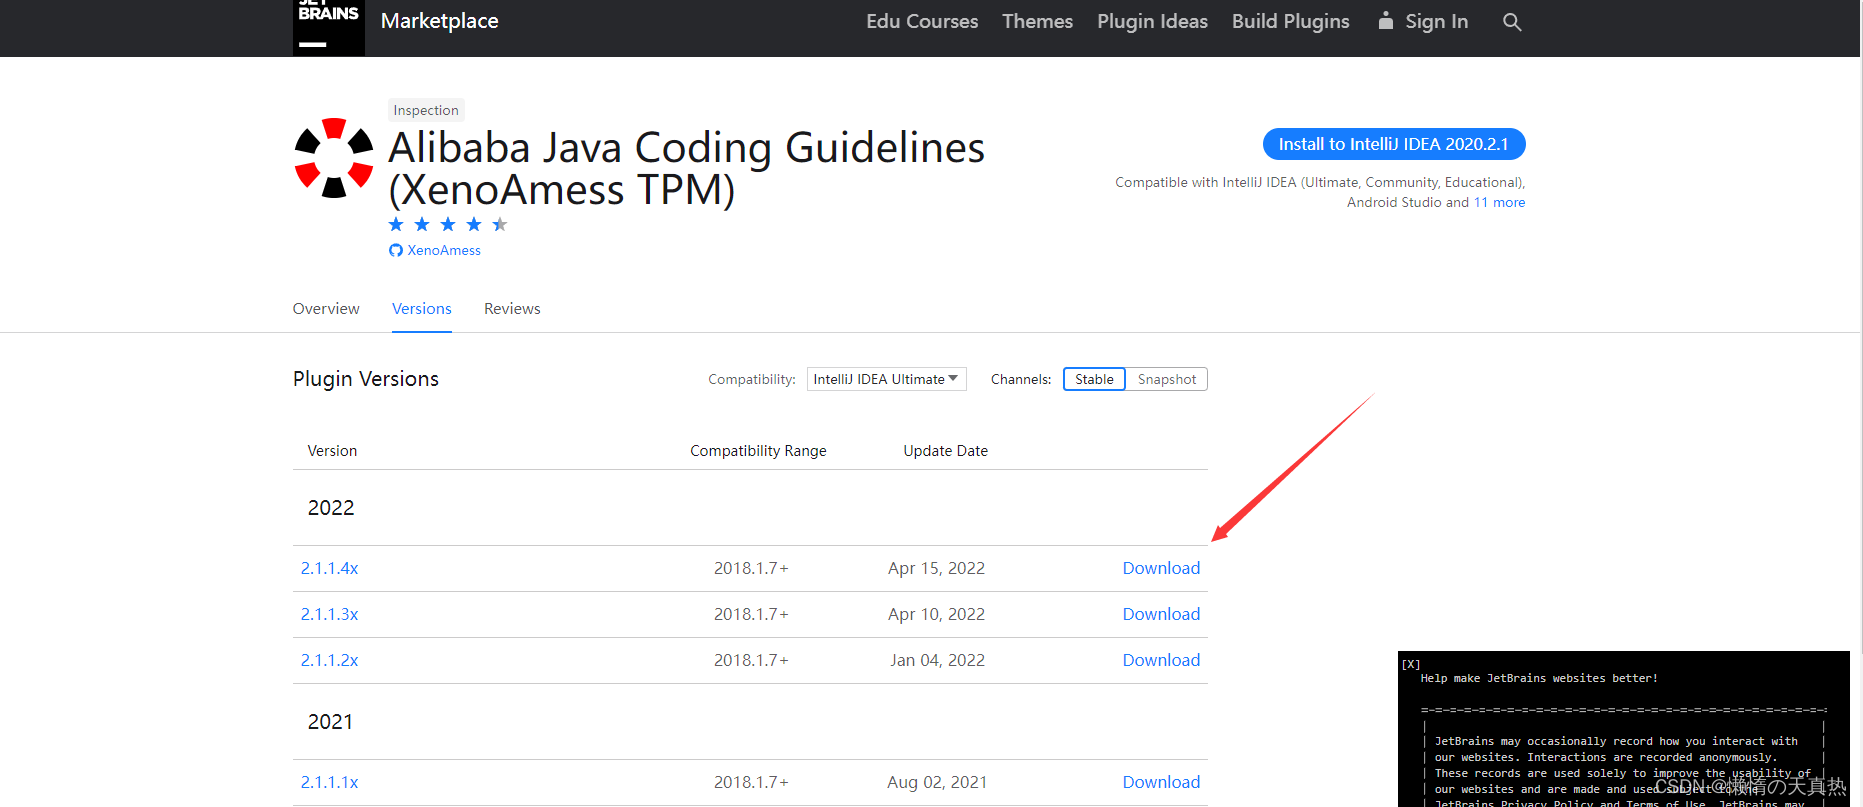Click the GitHub icon beside XenoAmess
This screenshot has width=1863, height=807.
click(x=396, y=251)
